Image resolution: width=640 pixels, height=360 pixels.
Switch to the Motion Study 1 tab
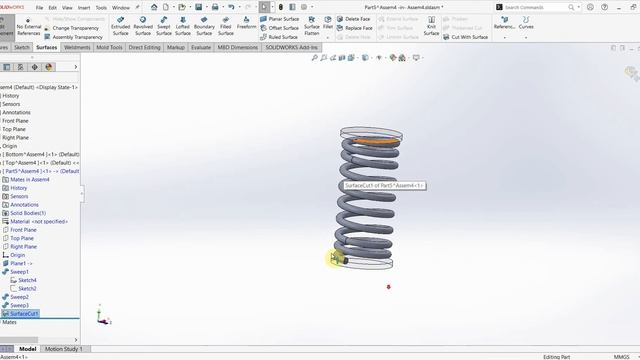point(63,349)
